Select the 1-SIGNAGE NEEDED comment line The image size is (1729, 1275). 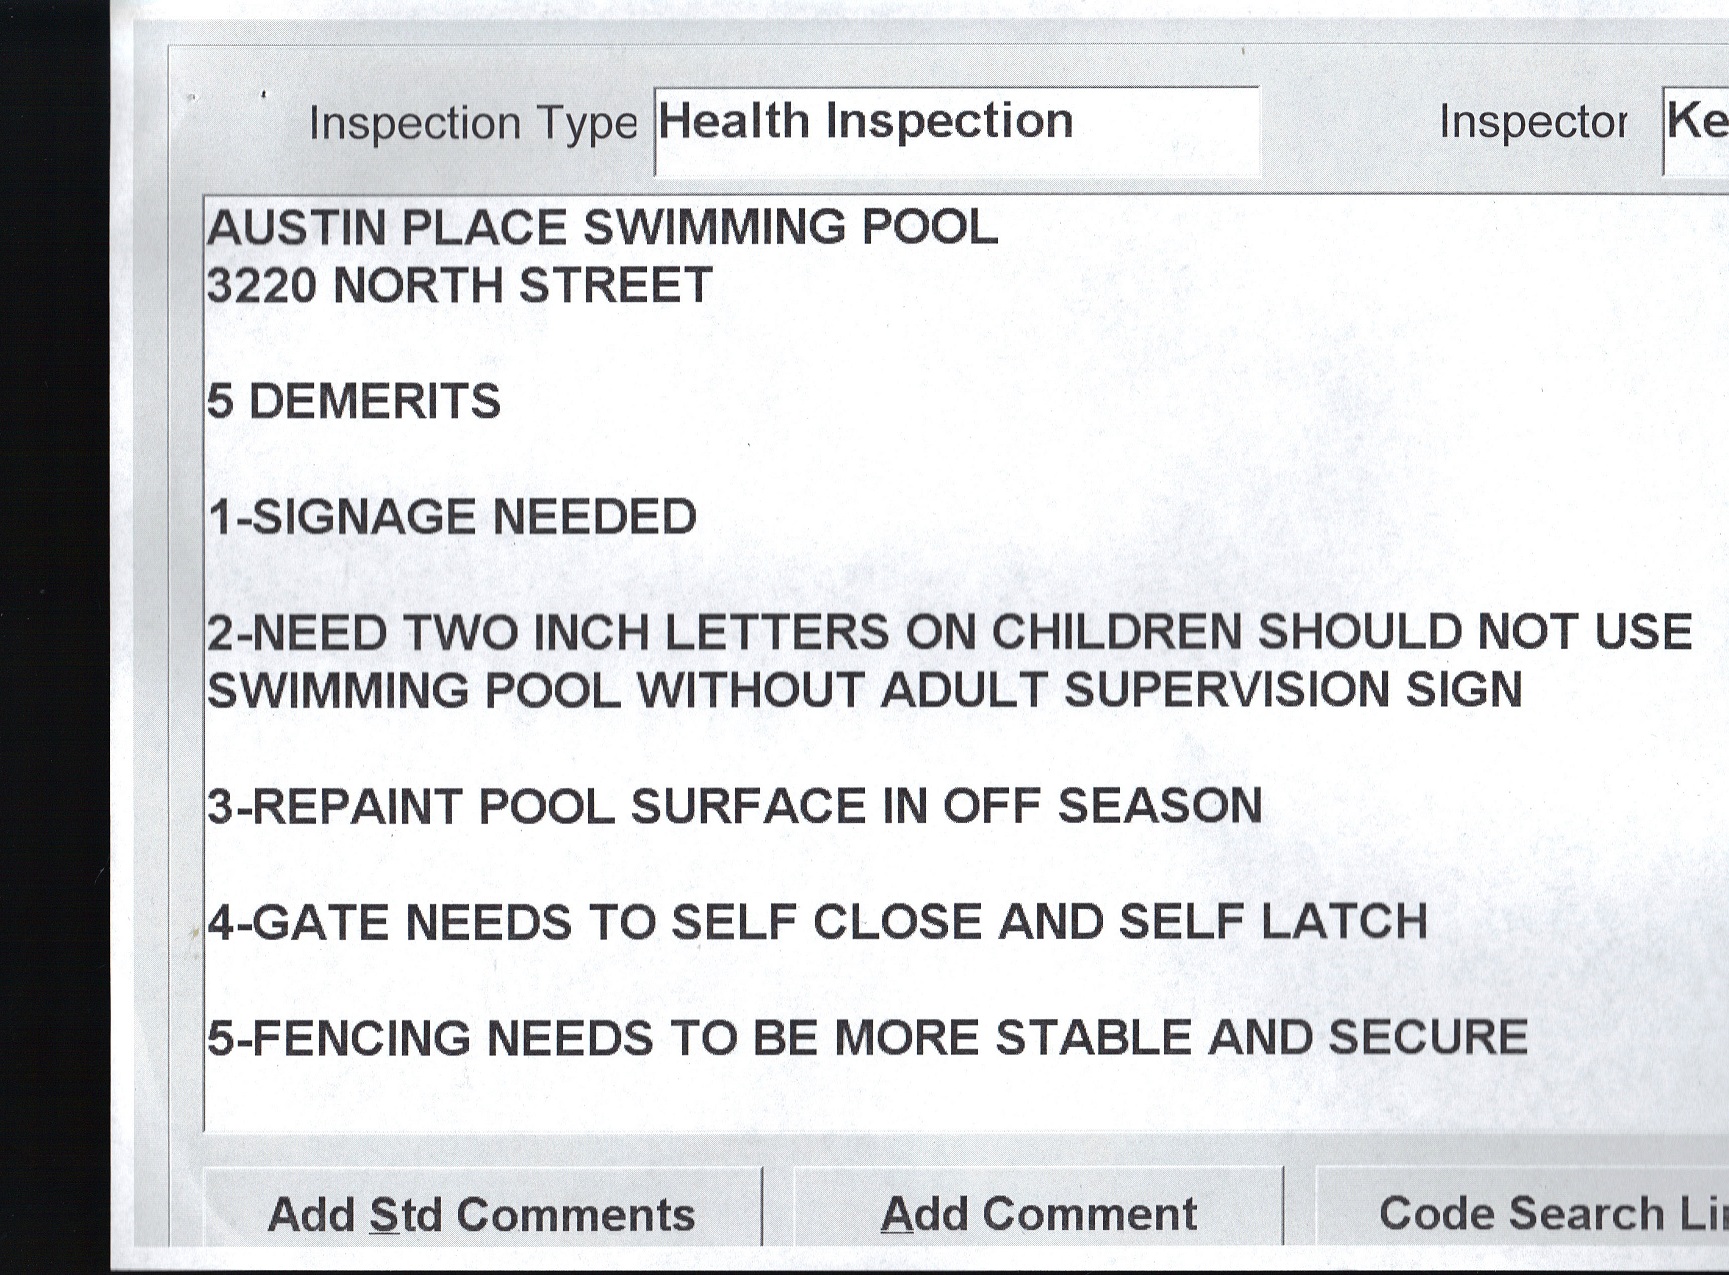(452, 518)
